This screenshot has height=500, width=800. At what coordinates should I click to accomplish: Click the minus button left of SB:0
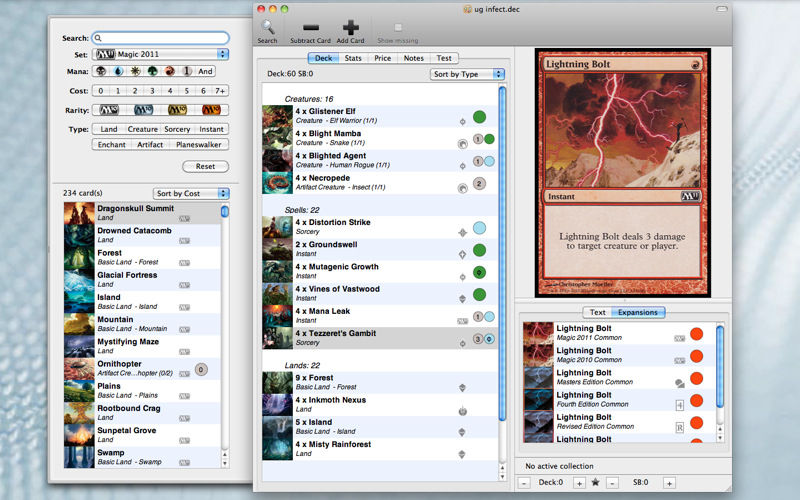(612, 483)
